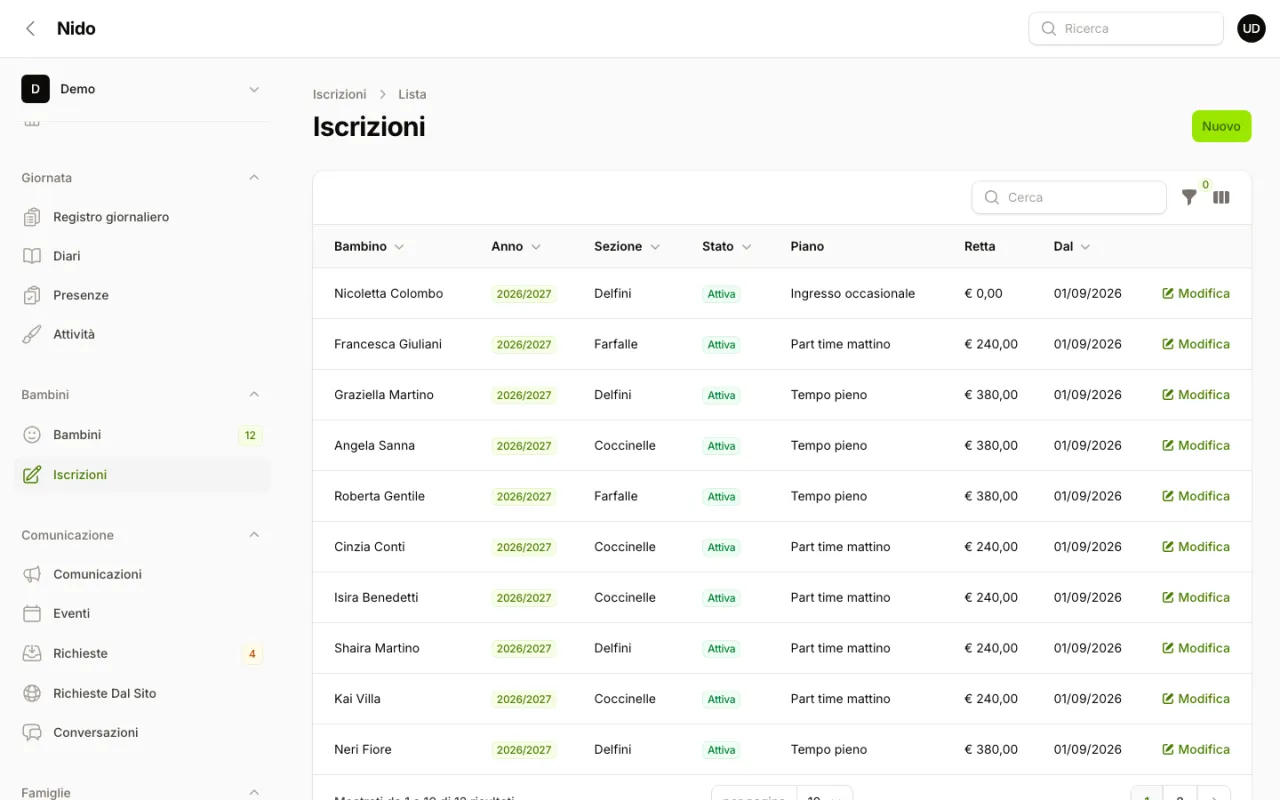
Task: Open Richieste inbox item
Action: tap(142, 653)
